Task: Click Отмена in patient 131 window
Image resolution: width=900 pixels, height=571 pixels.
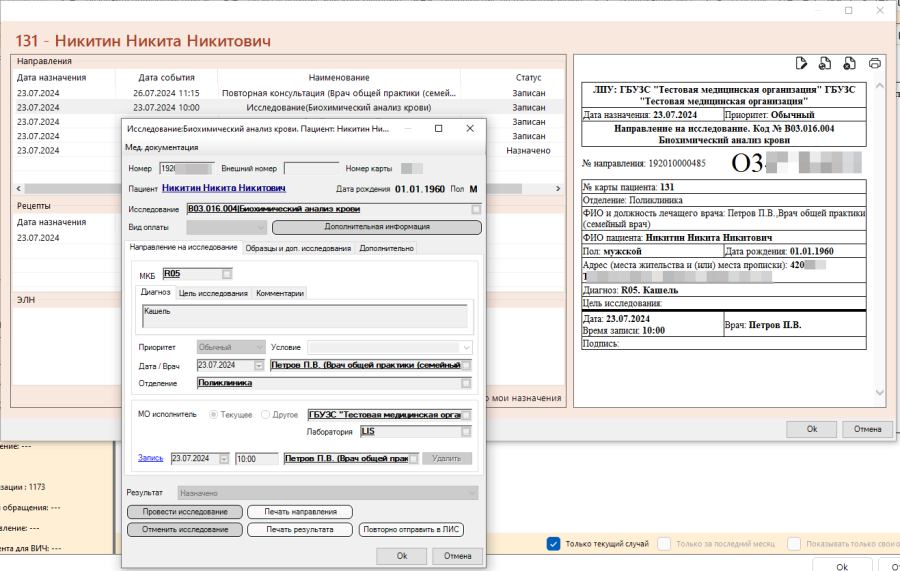Action: pyautogui.click(x=867, y=429)
